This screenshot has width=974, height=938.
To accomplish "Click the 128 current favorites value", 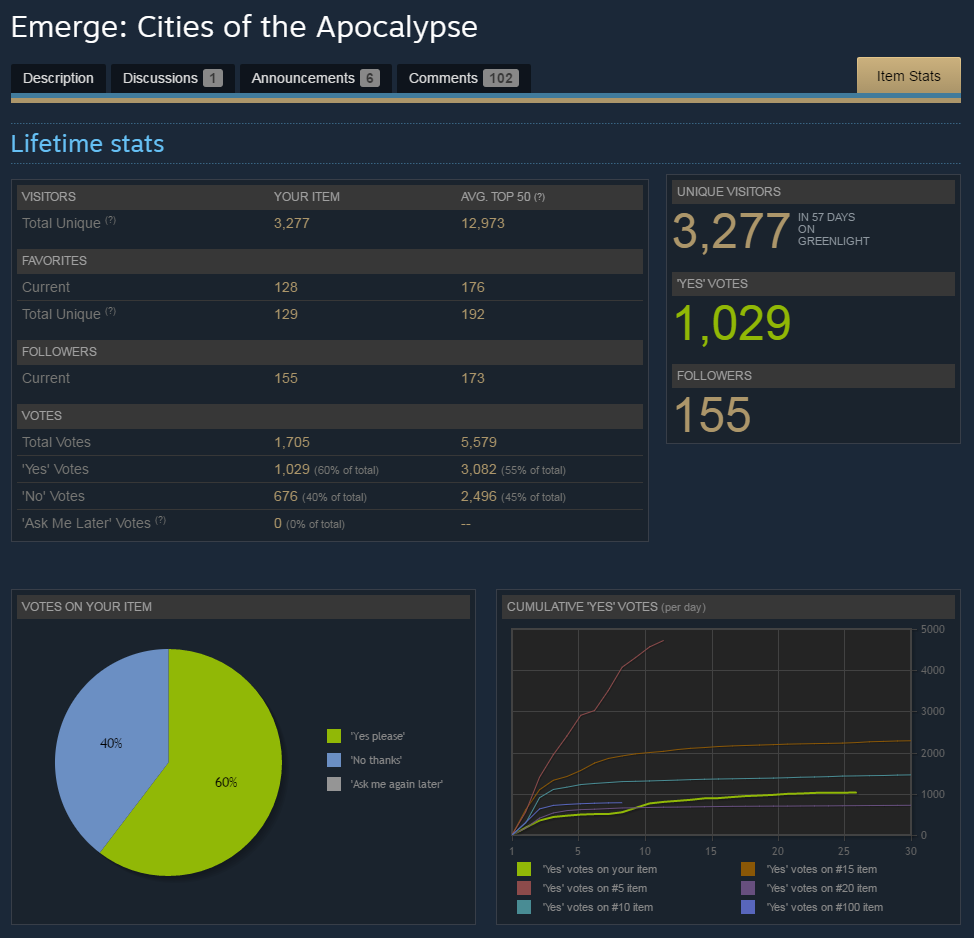I will (x=286, y=288).
